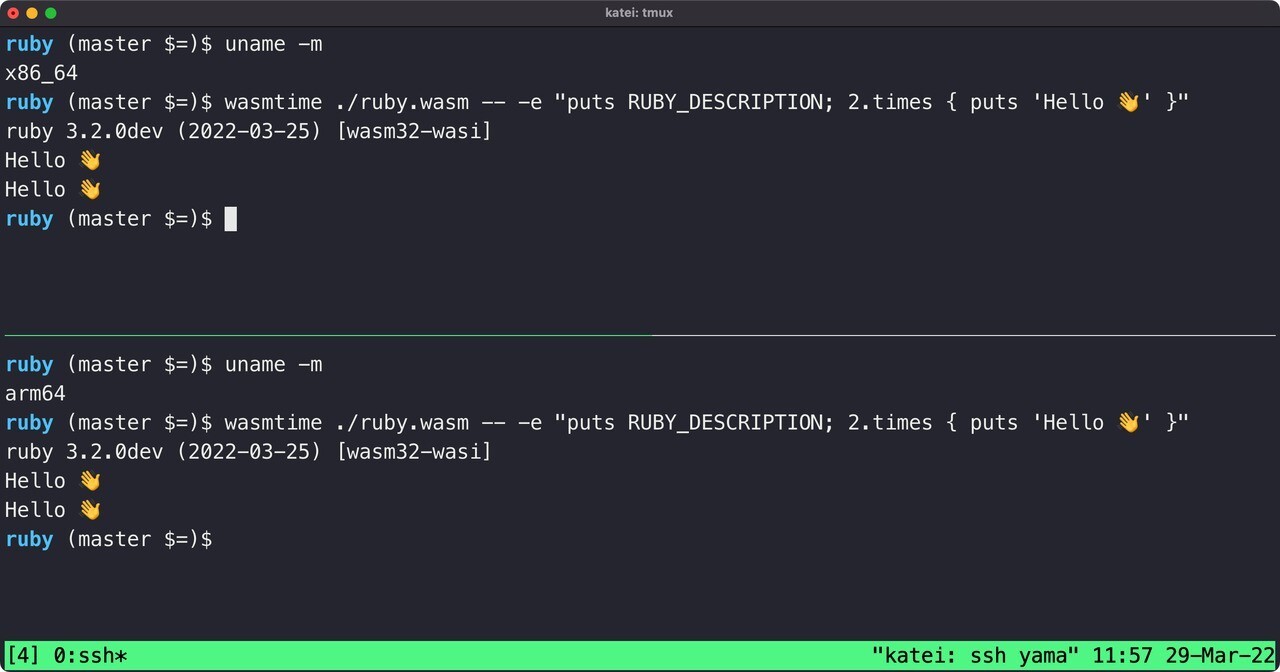Click the 'katei: tmux' window title
The image size is (1280, 672).
639,12
